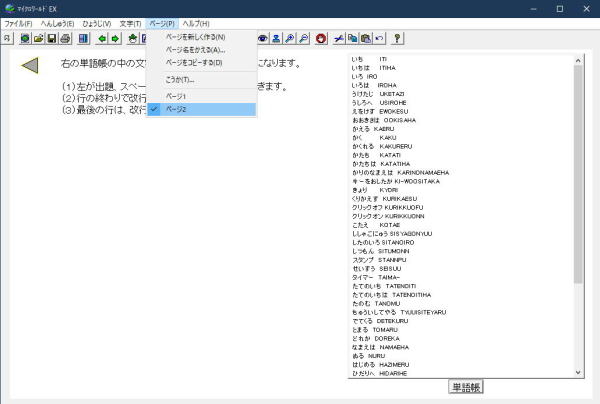The image size is (600, 404).
Task: Click the ぬる NURU row
Action: (x=368, y=356)
